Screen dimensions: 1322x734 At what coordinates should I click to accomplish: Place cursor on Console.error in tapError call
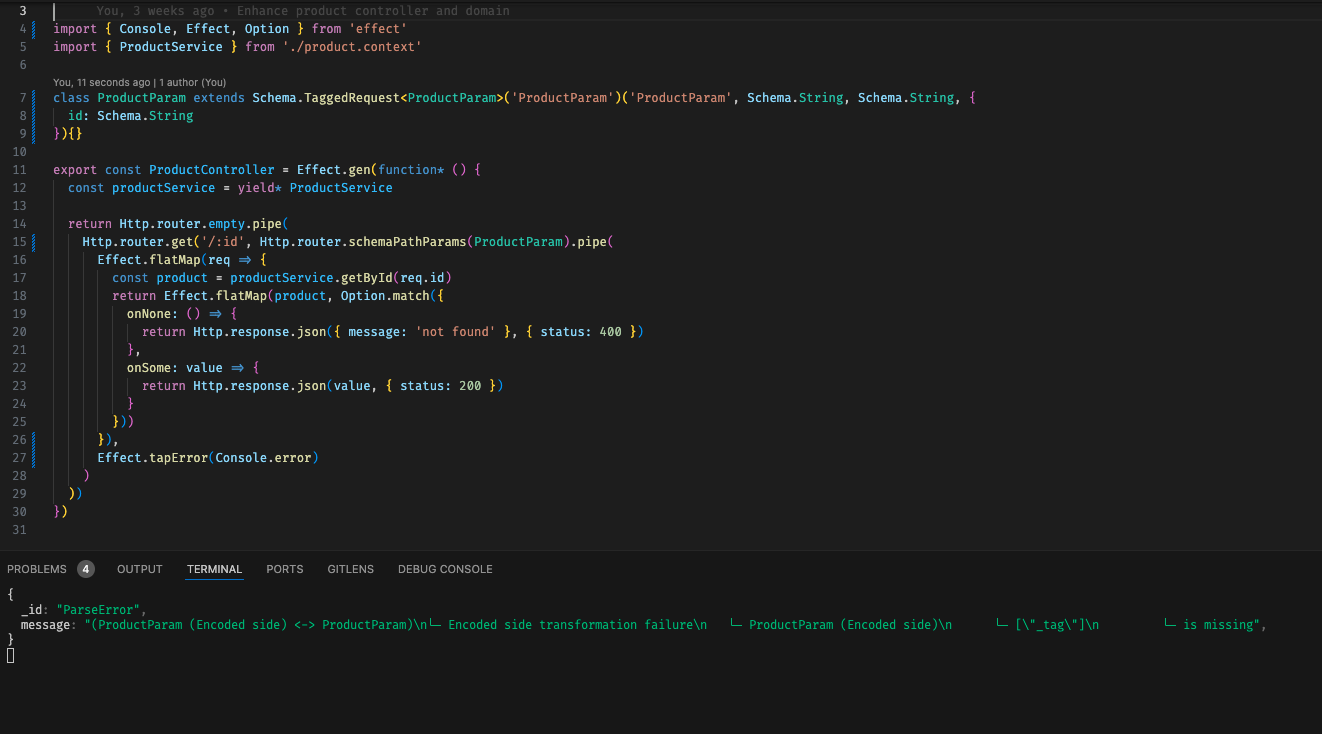point(263,458)
